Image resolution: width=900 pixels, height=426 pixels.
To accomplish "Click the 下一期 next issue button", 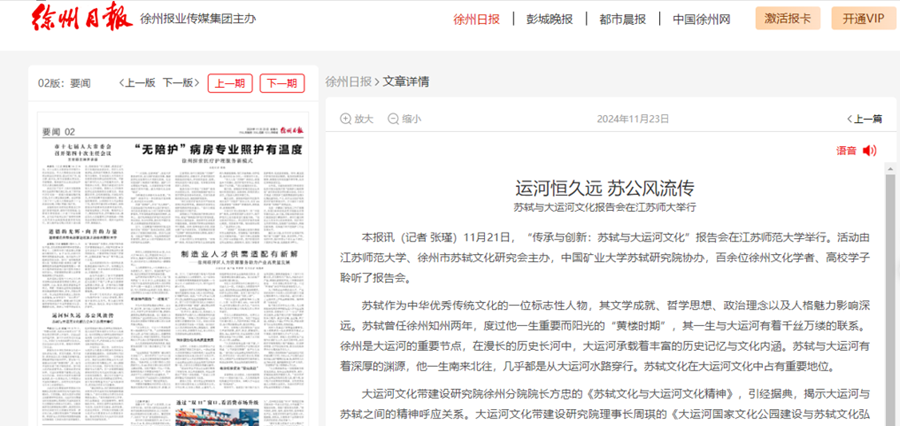I will tap(281, 83).
